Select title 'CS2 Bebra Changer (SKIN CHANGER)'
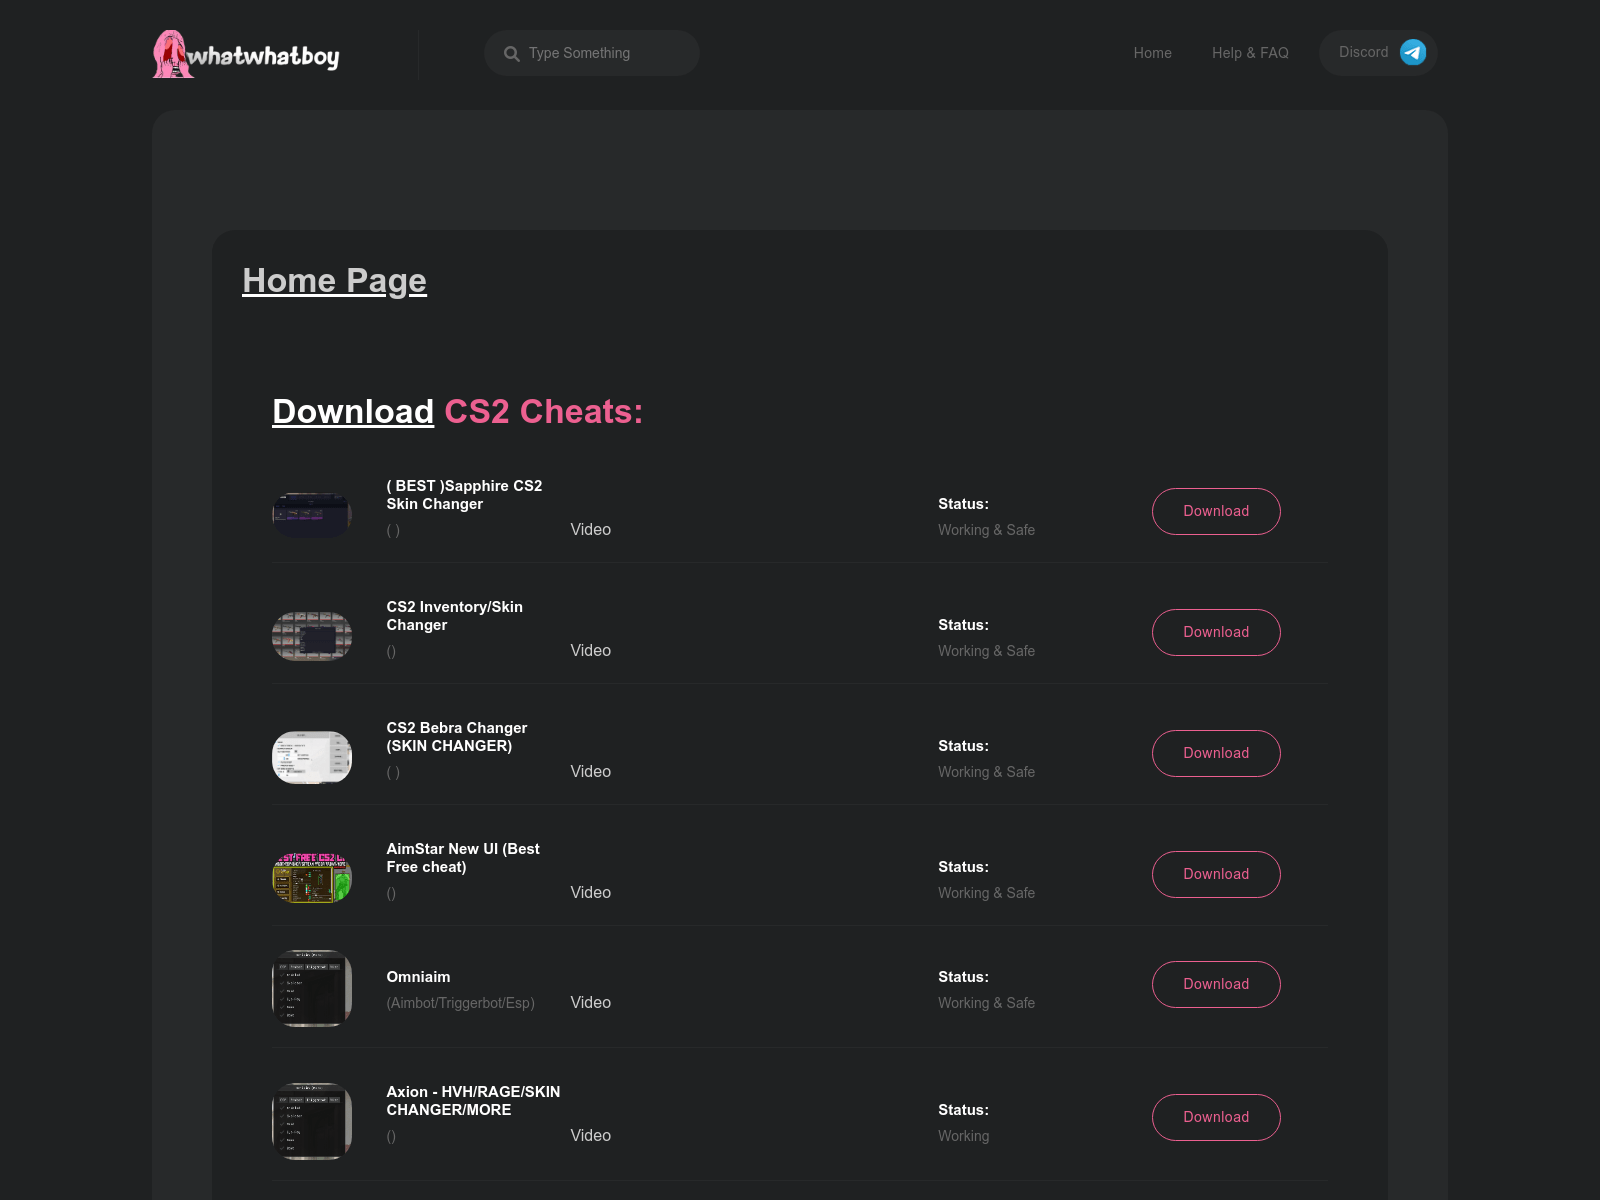Viewport: 1600px width, 1200px height. coord(456,737)
